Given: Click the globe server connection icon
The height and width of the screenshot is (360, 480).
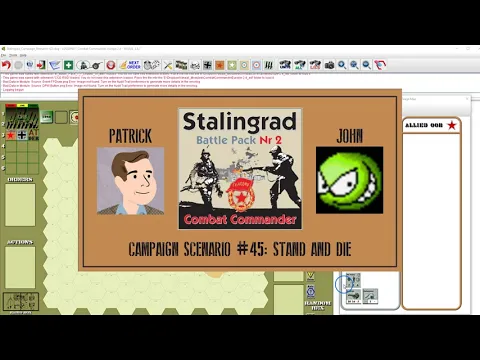Looking at the screenshot, I should [30, 65].
